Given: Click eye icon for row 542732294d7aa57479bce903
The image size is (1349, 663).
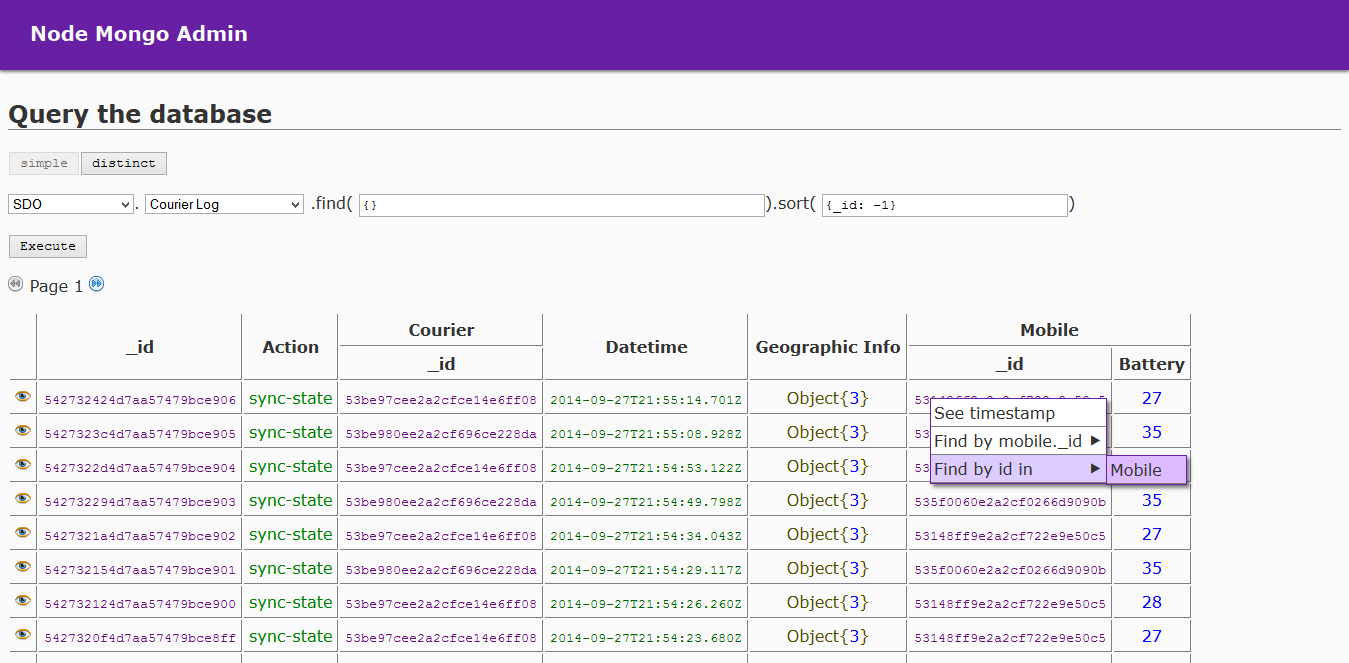Looking at the screenshot, I should click(x=23, y=499).
